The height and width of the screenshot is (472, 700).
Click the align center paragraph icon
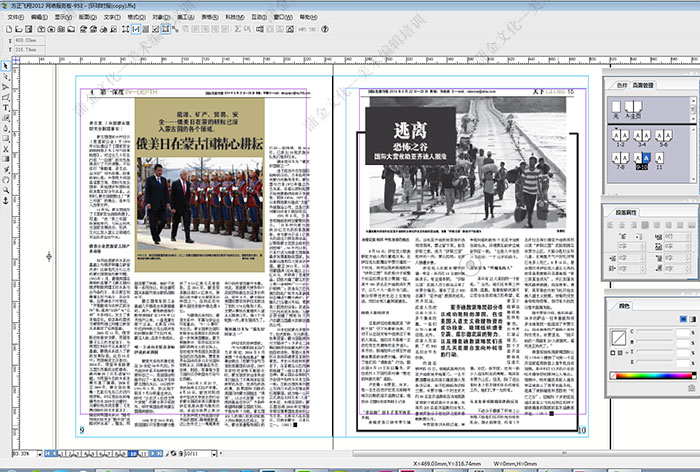pyautogui.click(x=622, y=225)
